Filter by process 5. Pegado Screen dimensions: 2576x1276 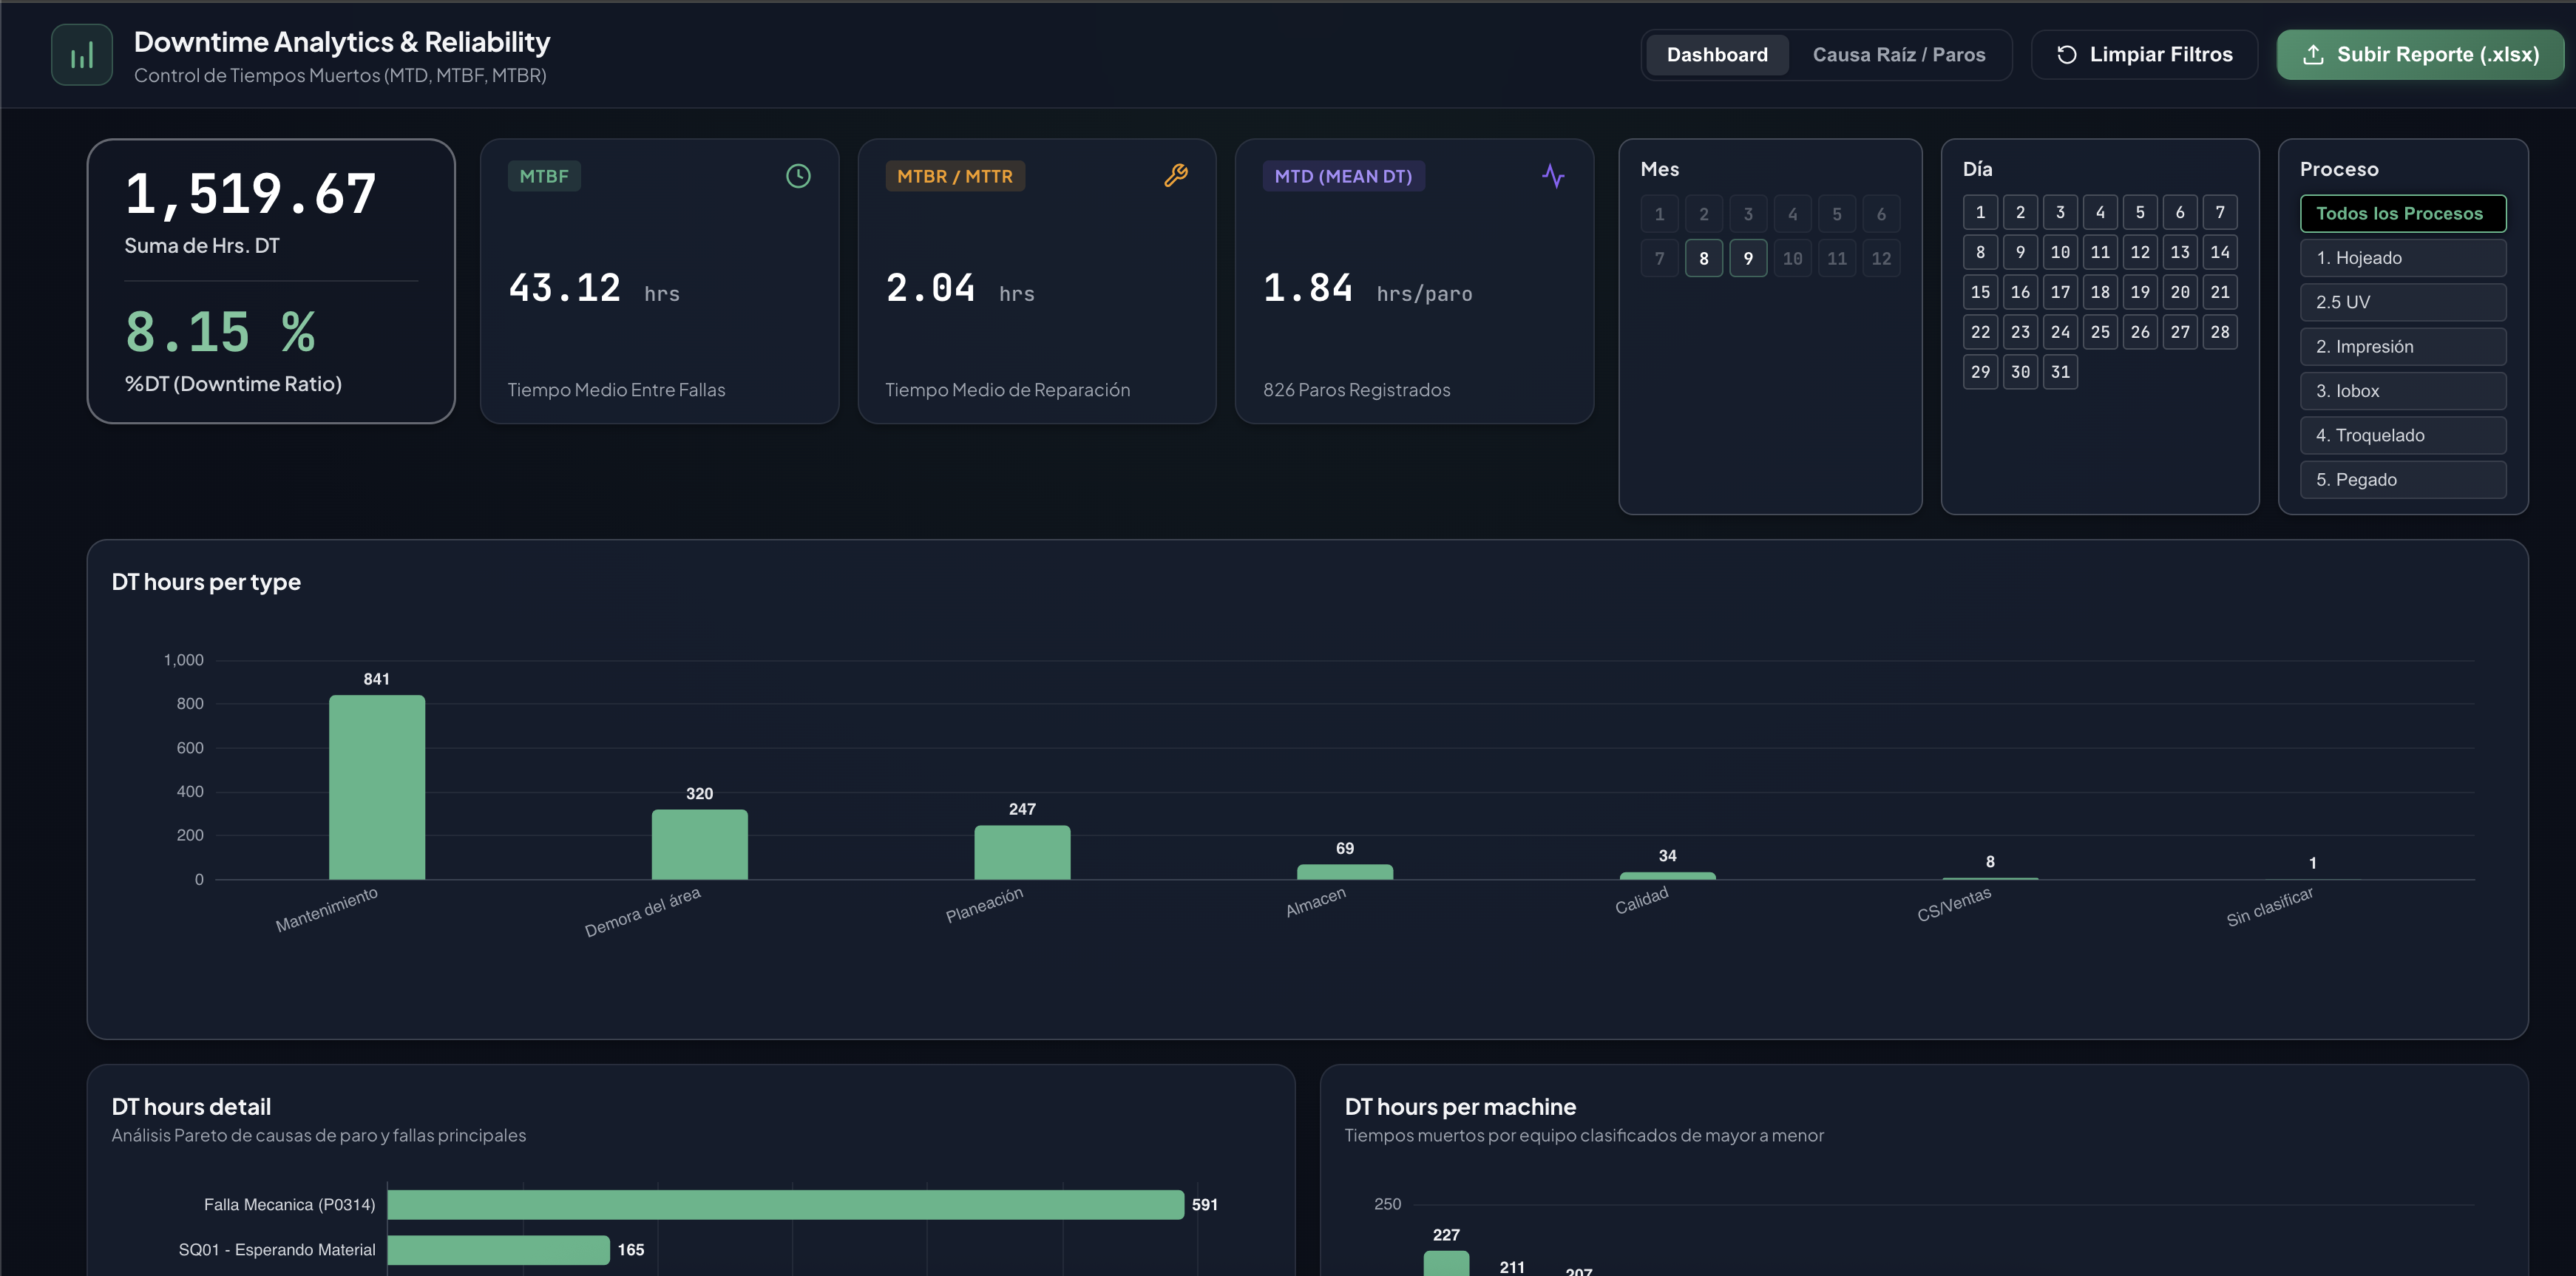2403,480
